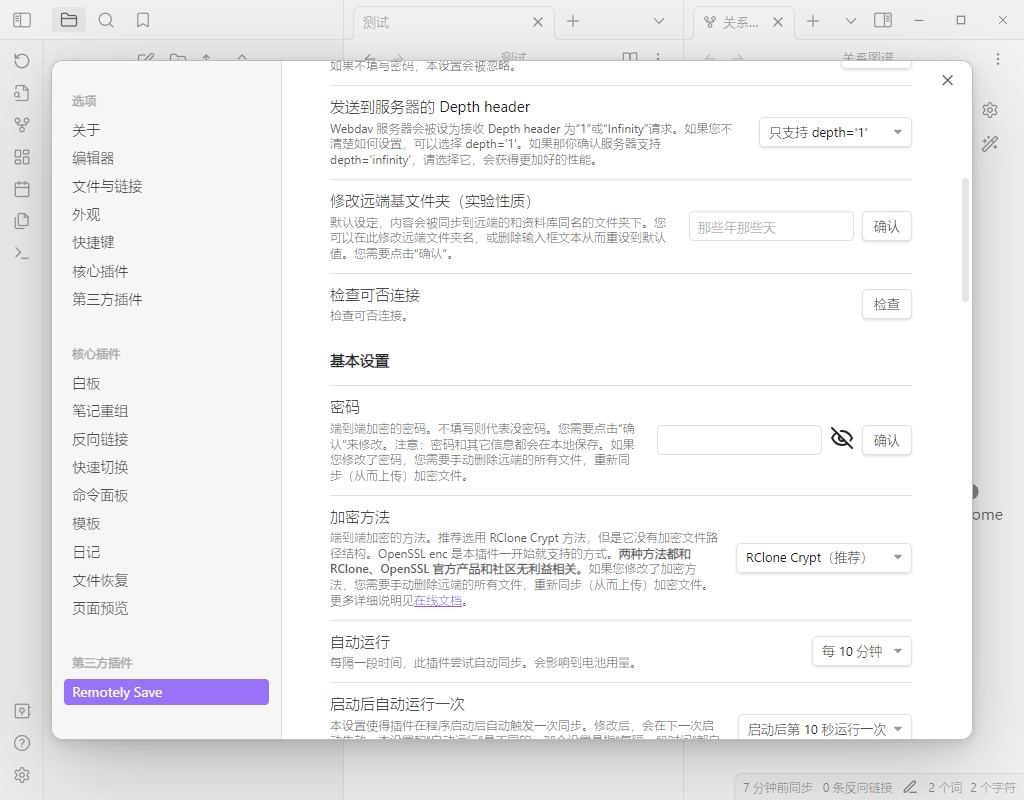Open the command palette terminal icon
Image resolution: width=1024 pixels, height=800 pixels.
click(x=22, y=253)
